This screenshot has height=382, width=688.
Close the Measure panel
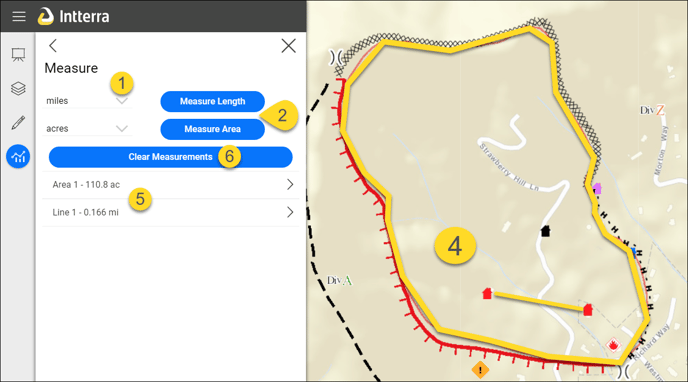click(x=288, y=46)
